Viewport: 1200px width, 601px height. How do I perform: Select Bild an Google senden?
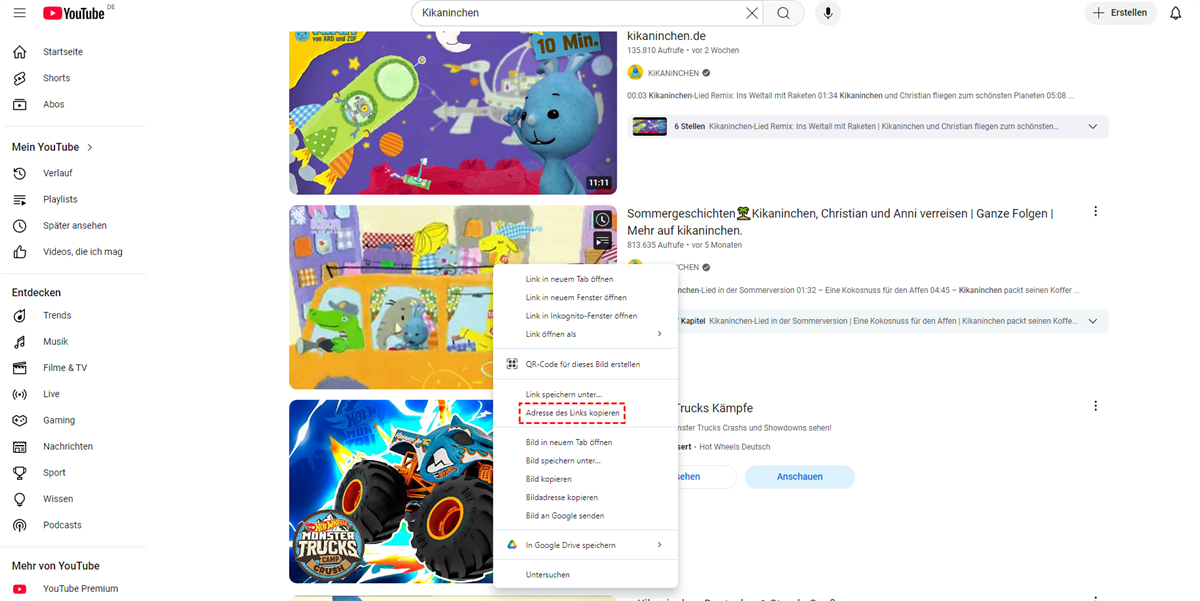pos(586,516)
